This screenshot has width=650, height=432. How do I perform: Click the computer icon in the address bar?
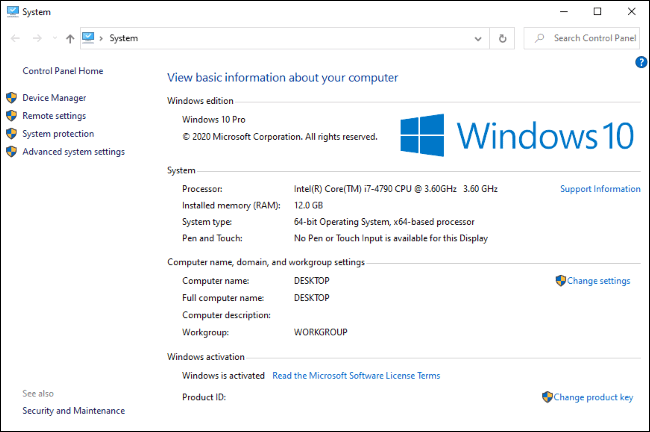[88, 38]
